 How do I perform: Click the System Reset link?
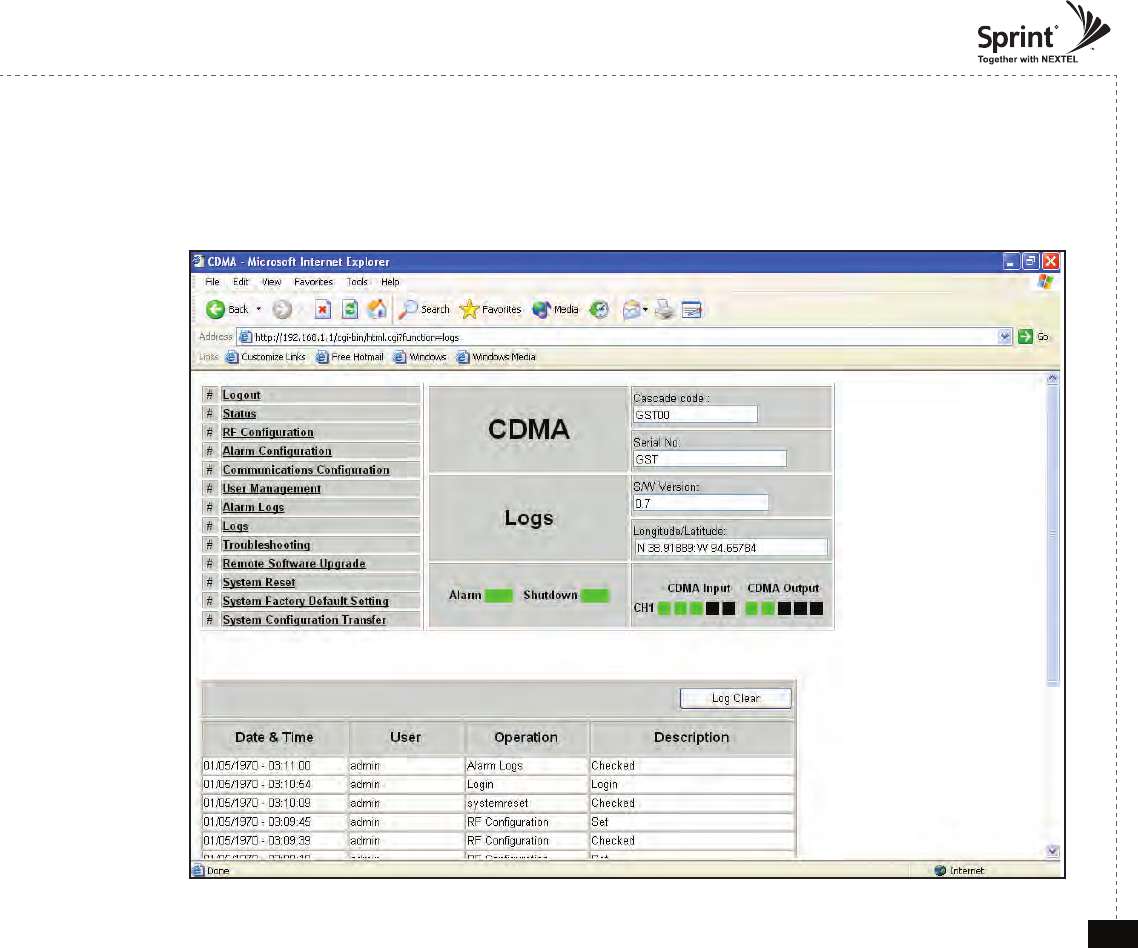tap(259, 583)
